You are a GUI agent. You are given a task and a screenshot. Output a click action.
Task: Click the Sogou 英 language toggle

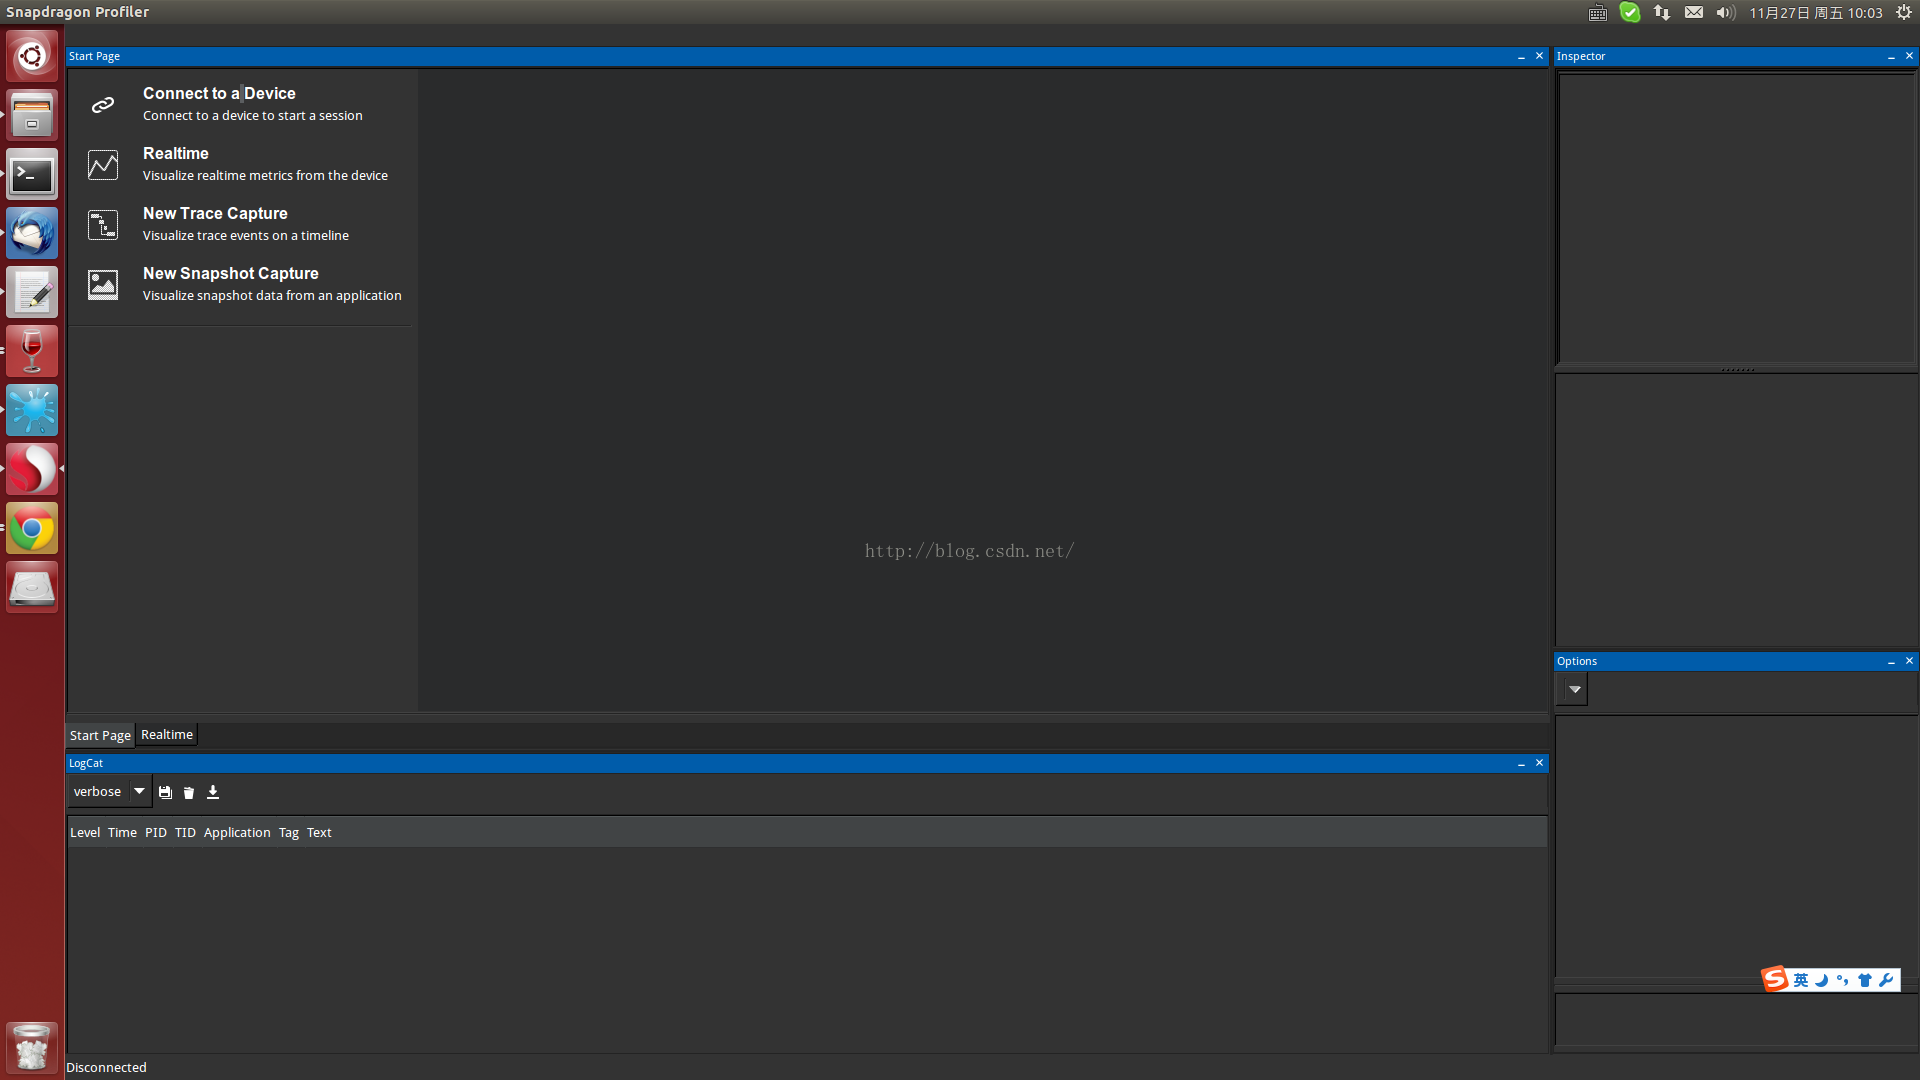click(1801, 980)
